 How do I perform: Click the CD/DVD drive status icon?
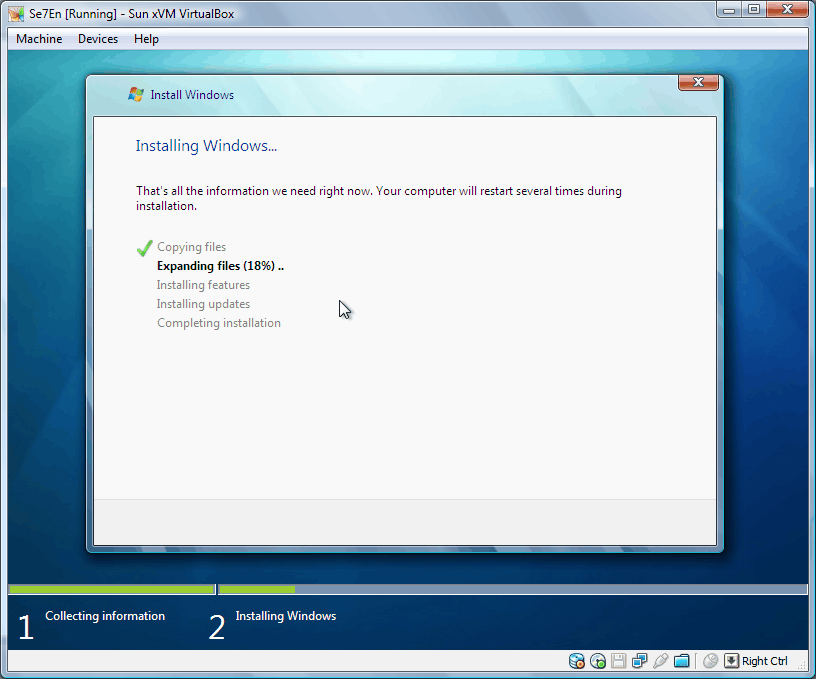pyautogui.click(x=598, y=661)
